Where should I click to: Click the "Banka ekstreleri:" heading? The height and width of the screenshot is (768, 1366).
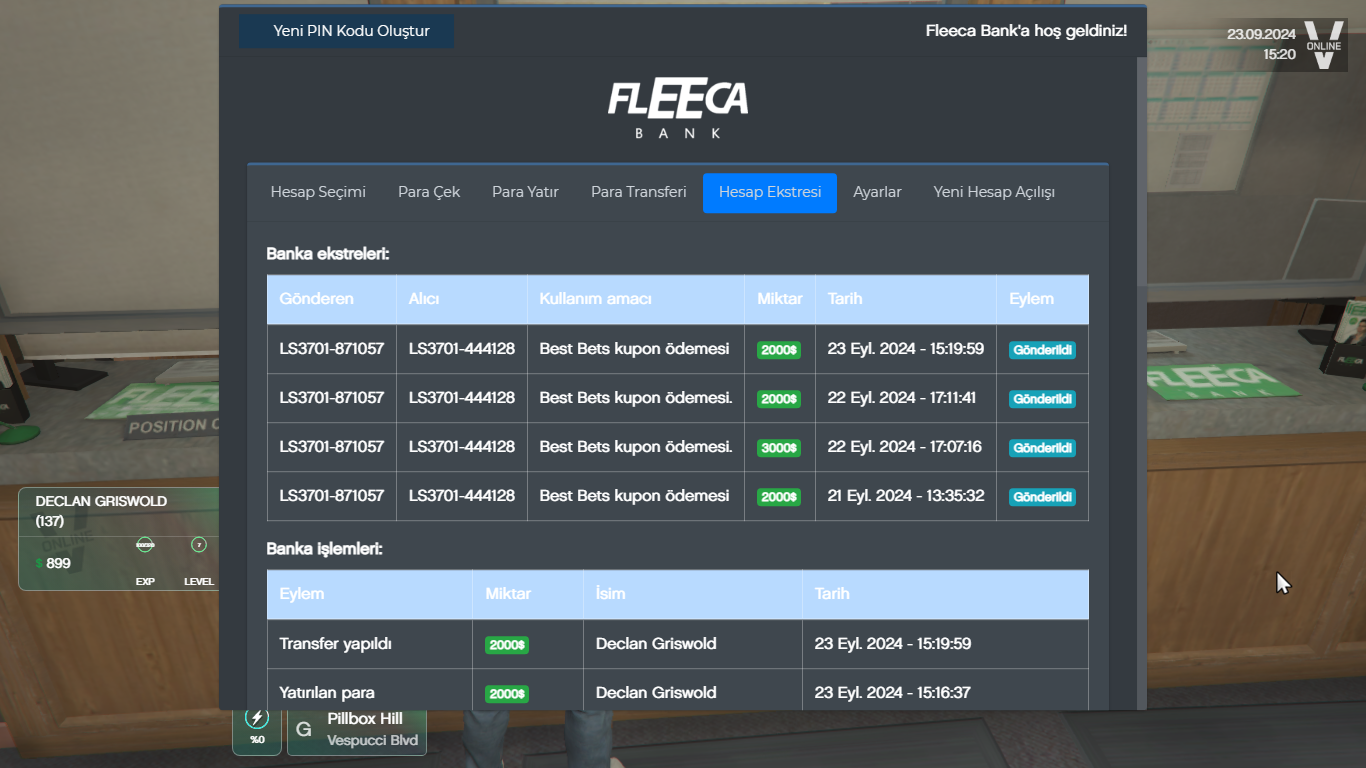point(327,254)
